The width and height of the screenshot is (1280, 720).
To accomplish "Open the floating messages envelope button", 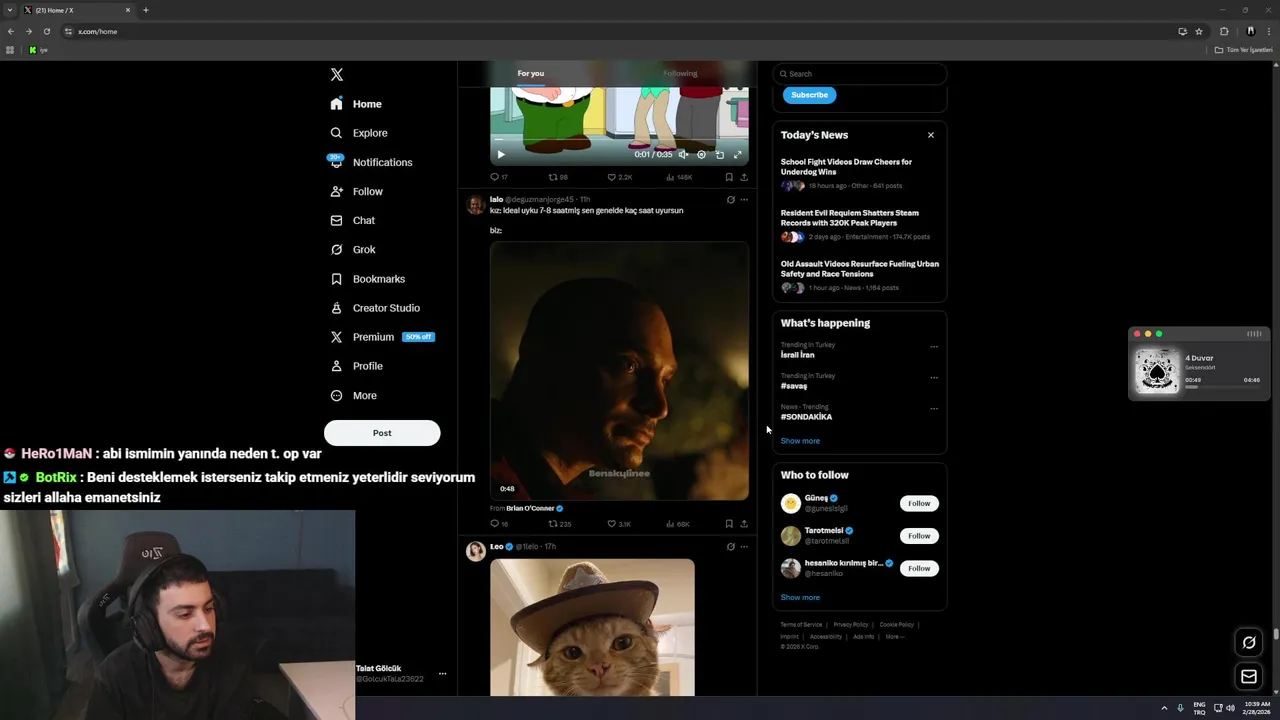I will (1249, 677).
